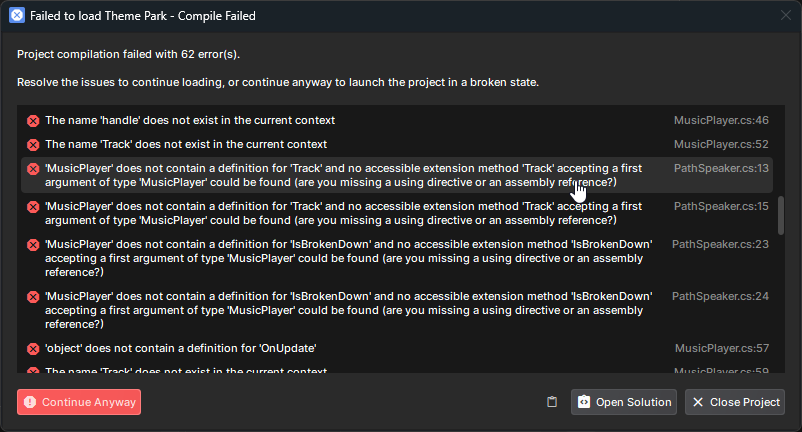Open the PathSpeaker.cs:23 file reference
This screenshot has height=432, width=802.
click(720, 244)
